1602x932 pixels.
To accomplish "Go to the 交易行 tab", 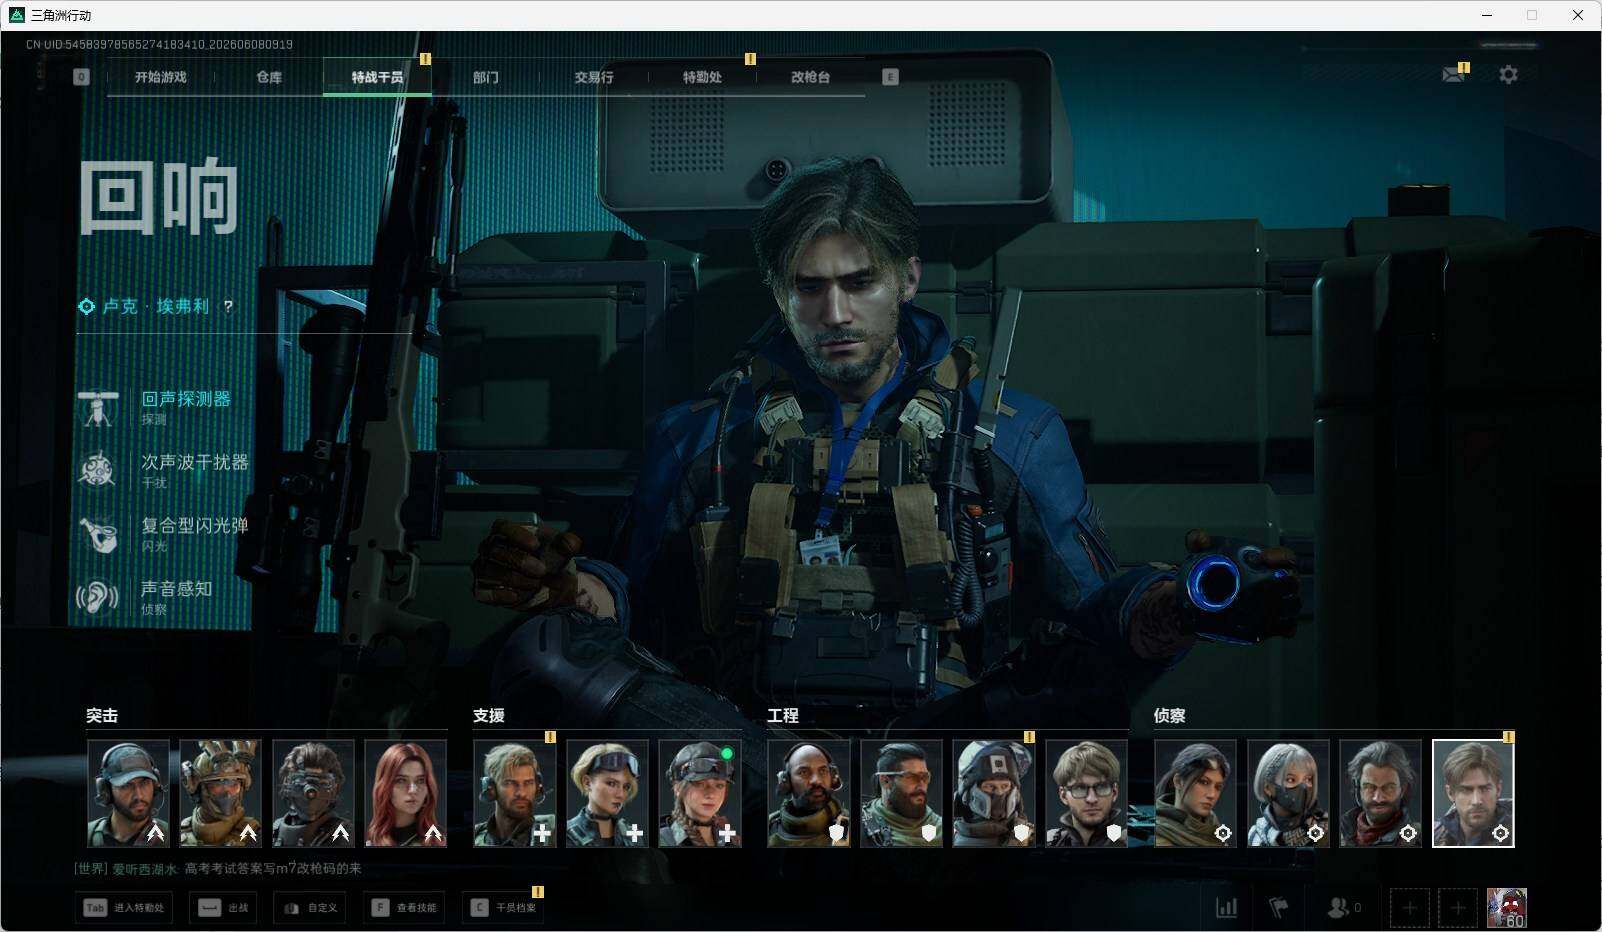I will [x=594, y=77].
